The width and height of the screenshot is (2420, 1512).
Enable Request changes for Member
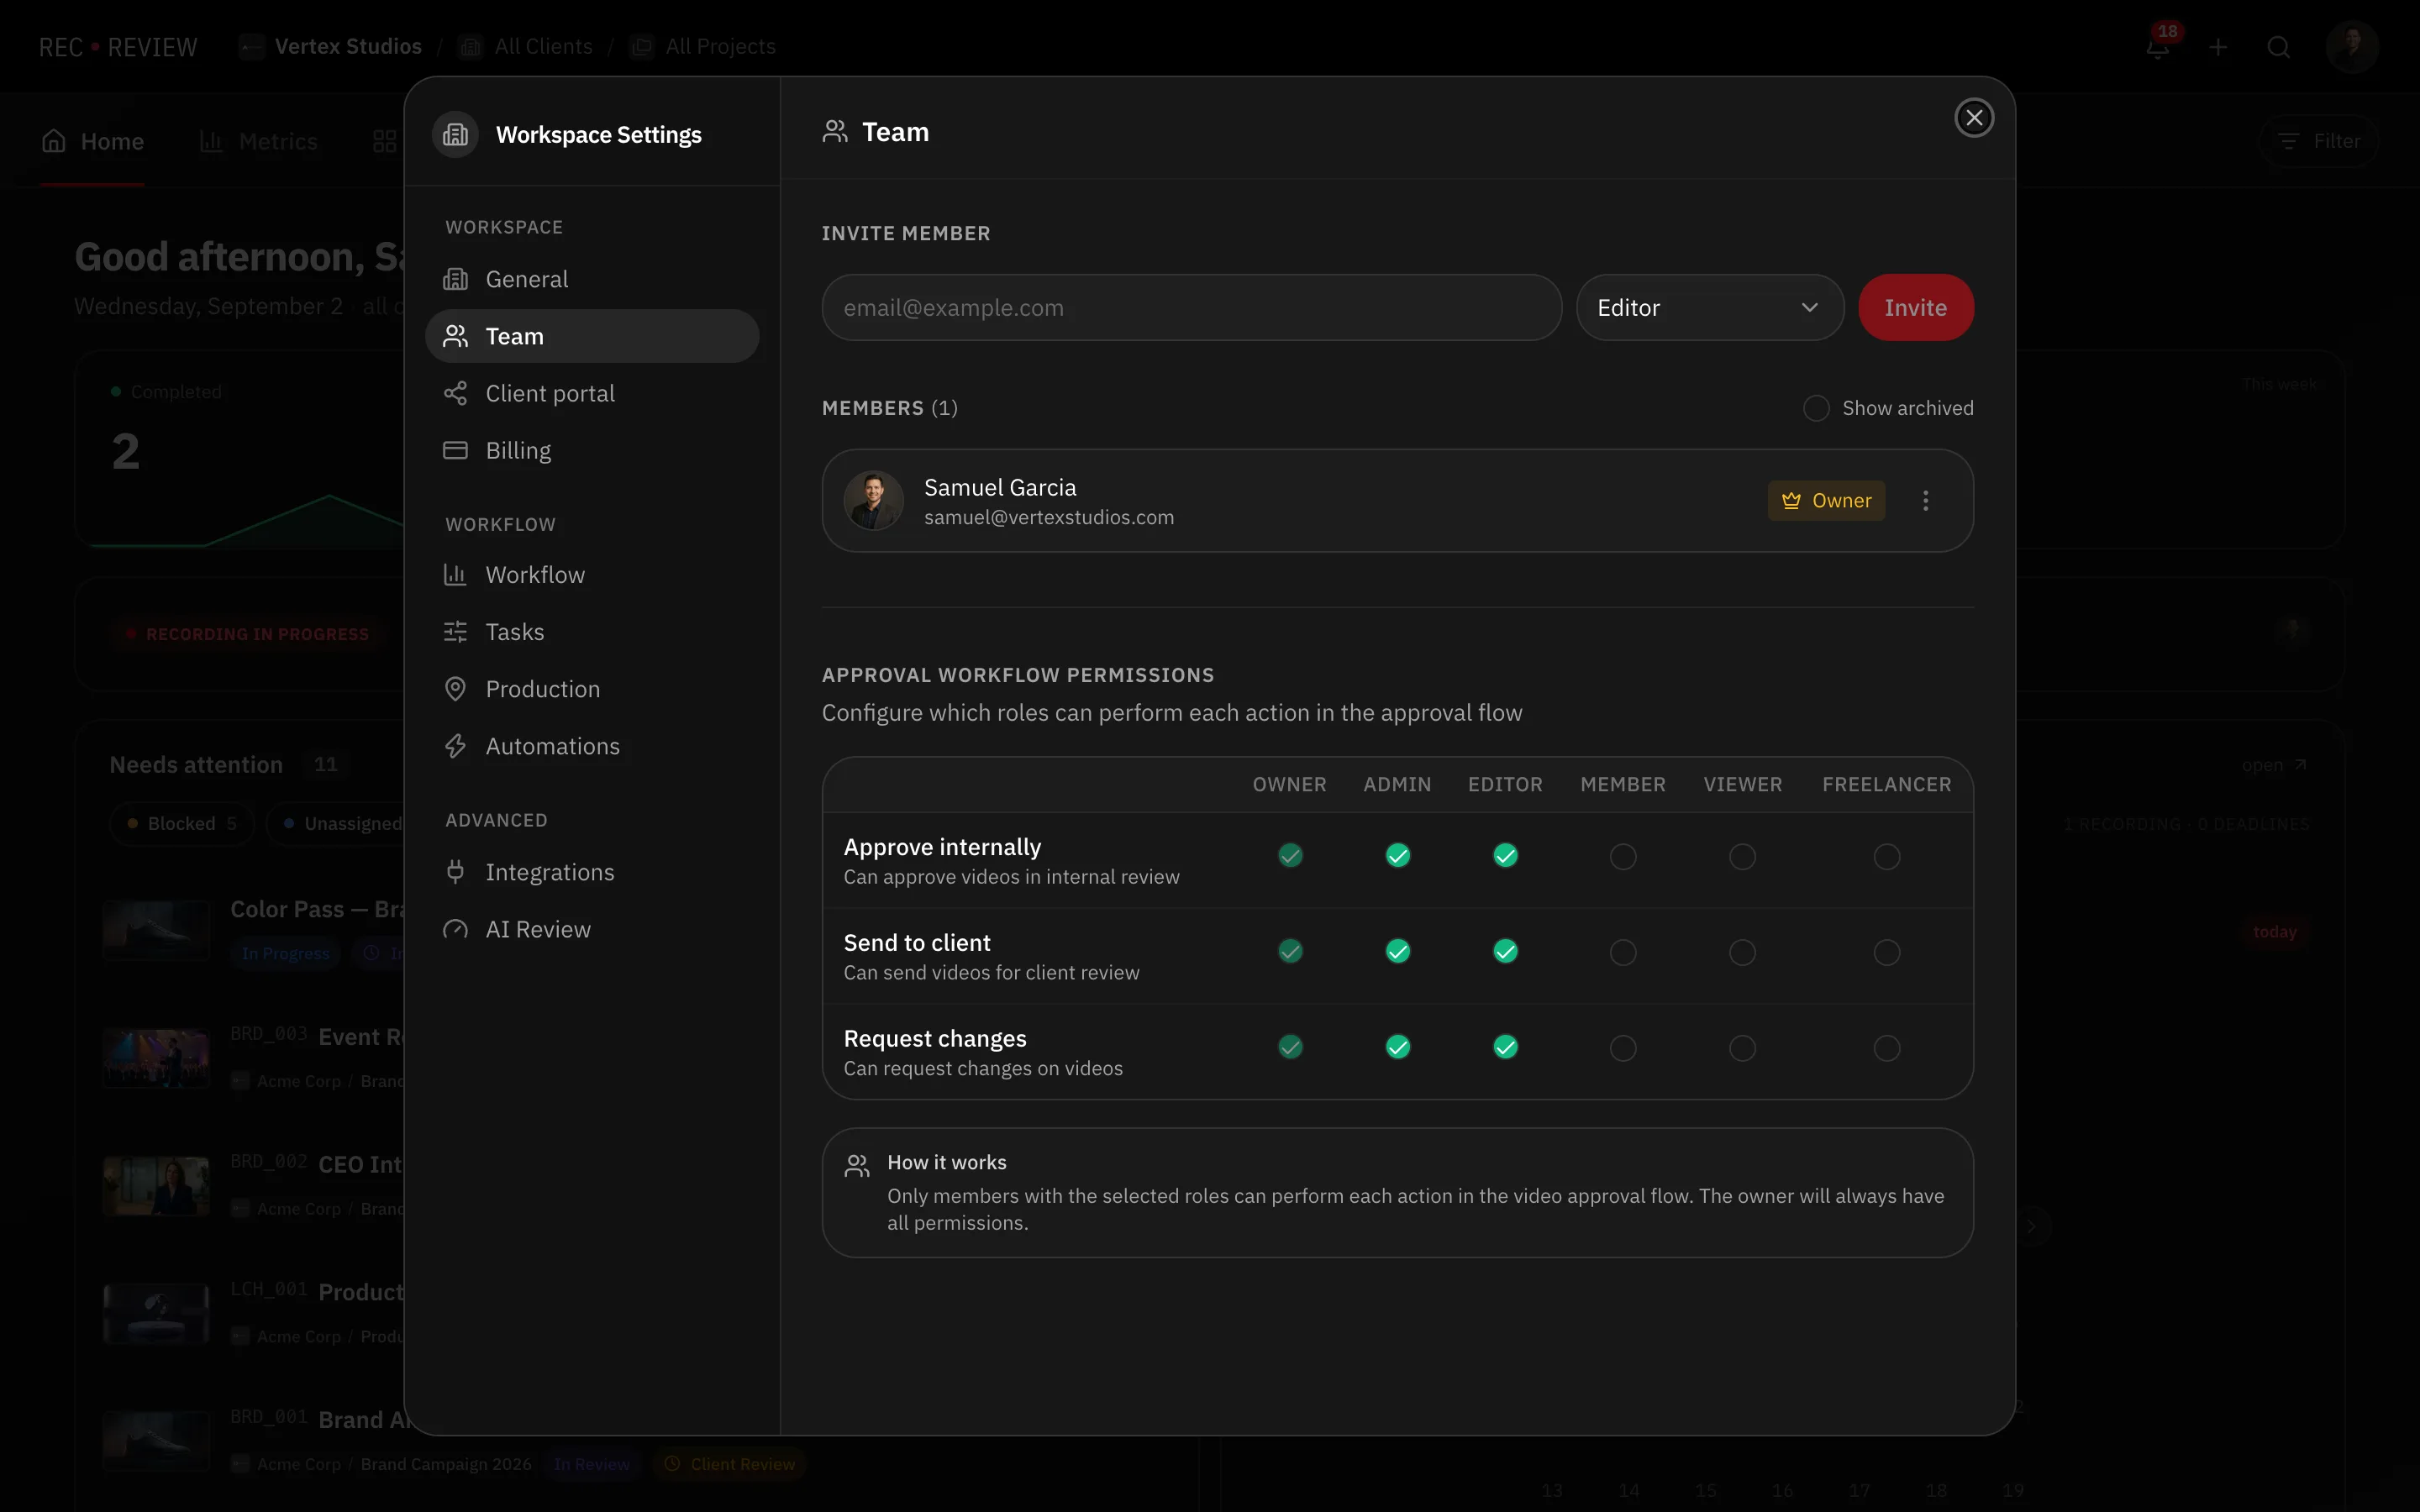tap(1623, 1049)
